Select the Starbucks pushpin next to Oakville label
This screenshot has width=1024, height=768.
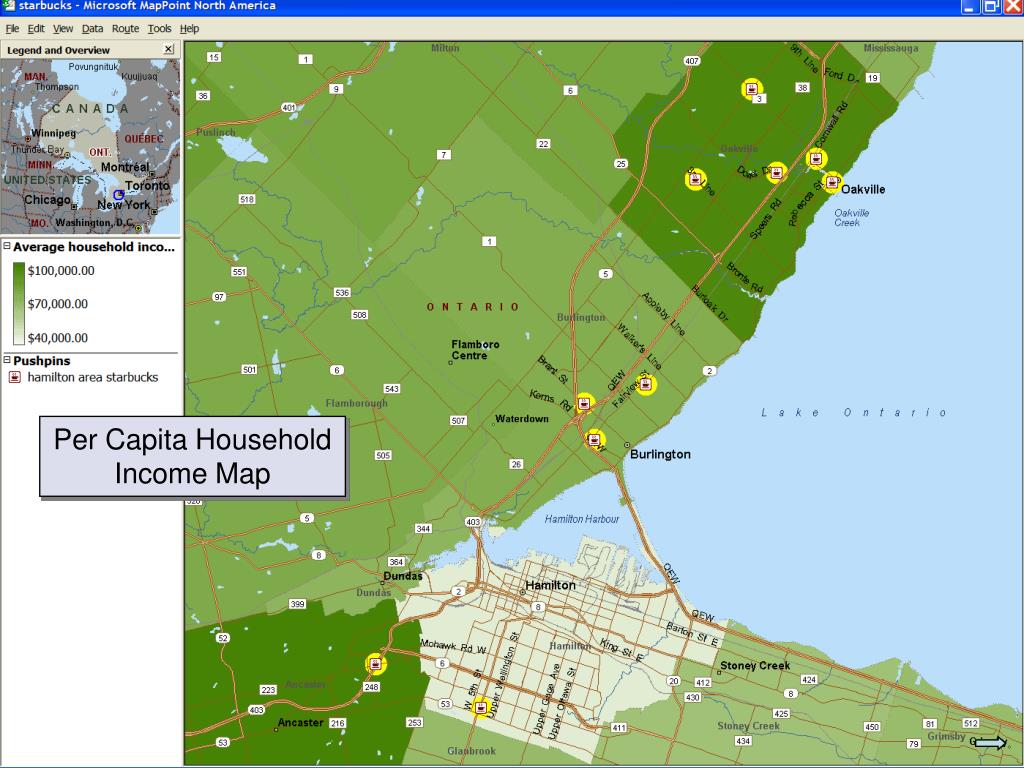tap(831, 182)
